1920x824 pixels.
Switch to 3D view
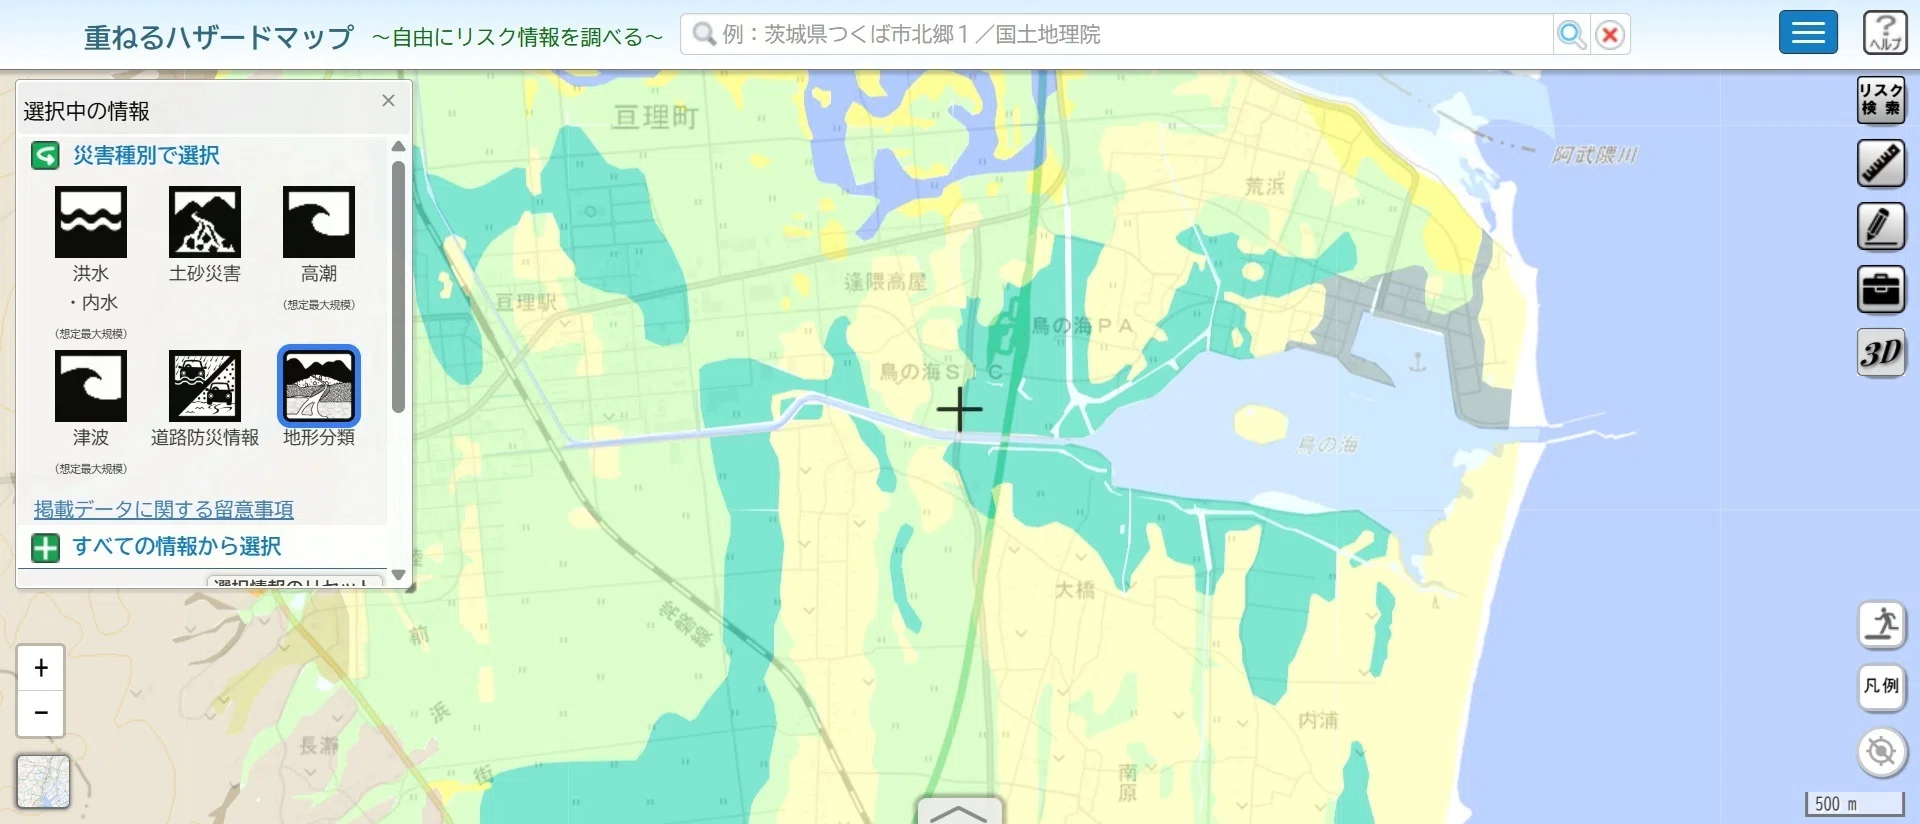coord(1881,352)
